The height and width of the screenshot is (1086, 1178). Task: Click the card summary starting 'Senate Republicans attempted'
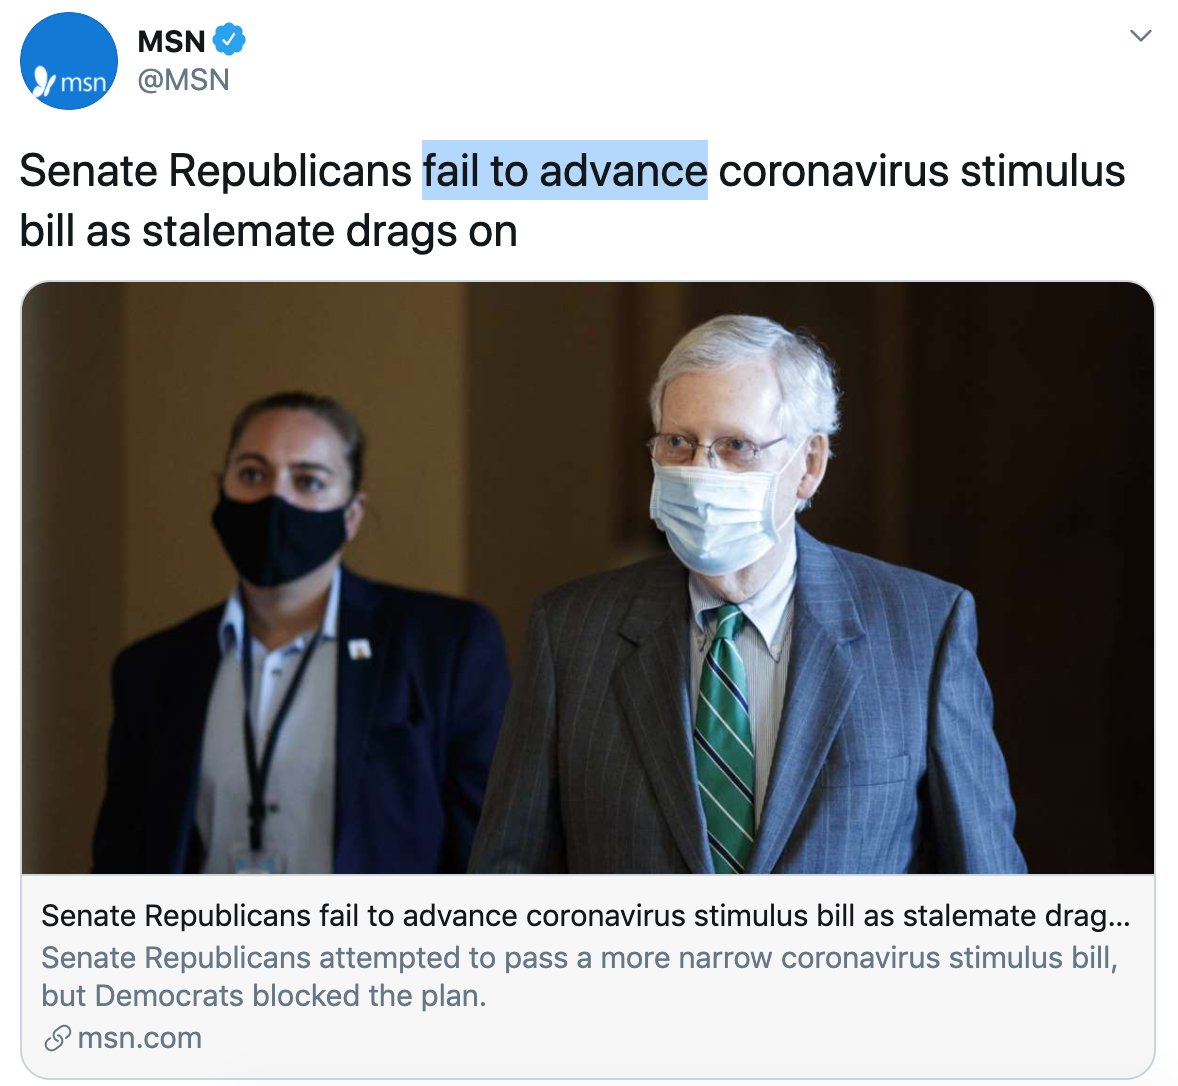[x=579, y=958]
